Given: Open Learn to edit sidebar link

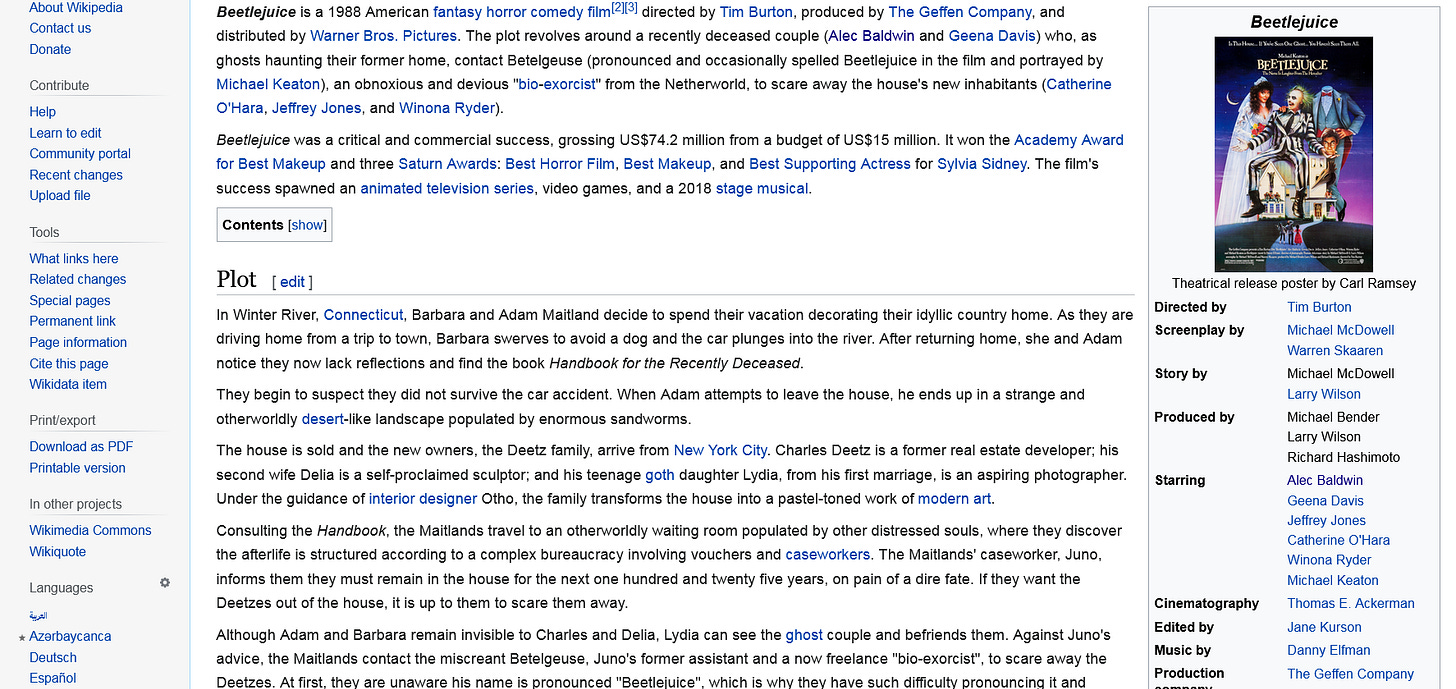Looking at the screenshot, I should tap(65, 133).
